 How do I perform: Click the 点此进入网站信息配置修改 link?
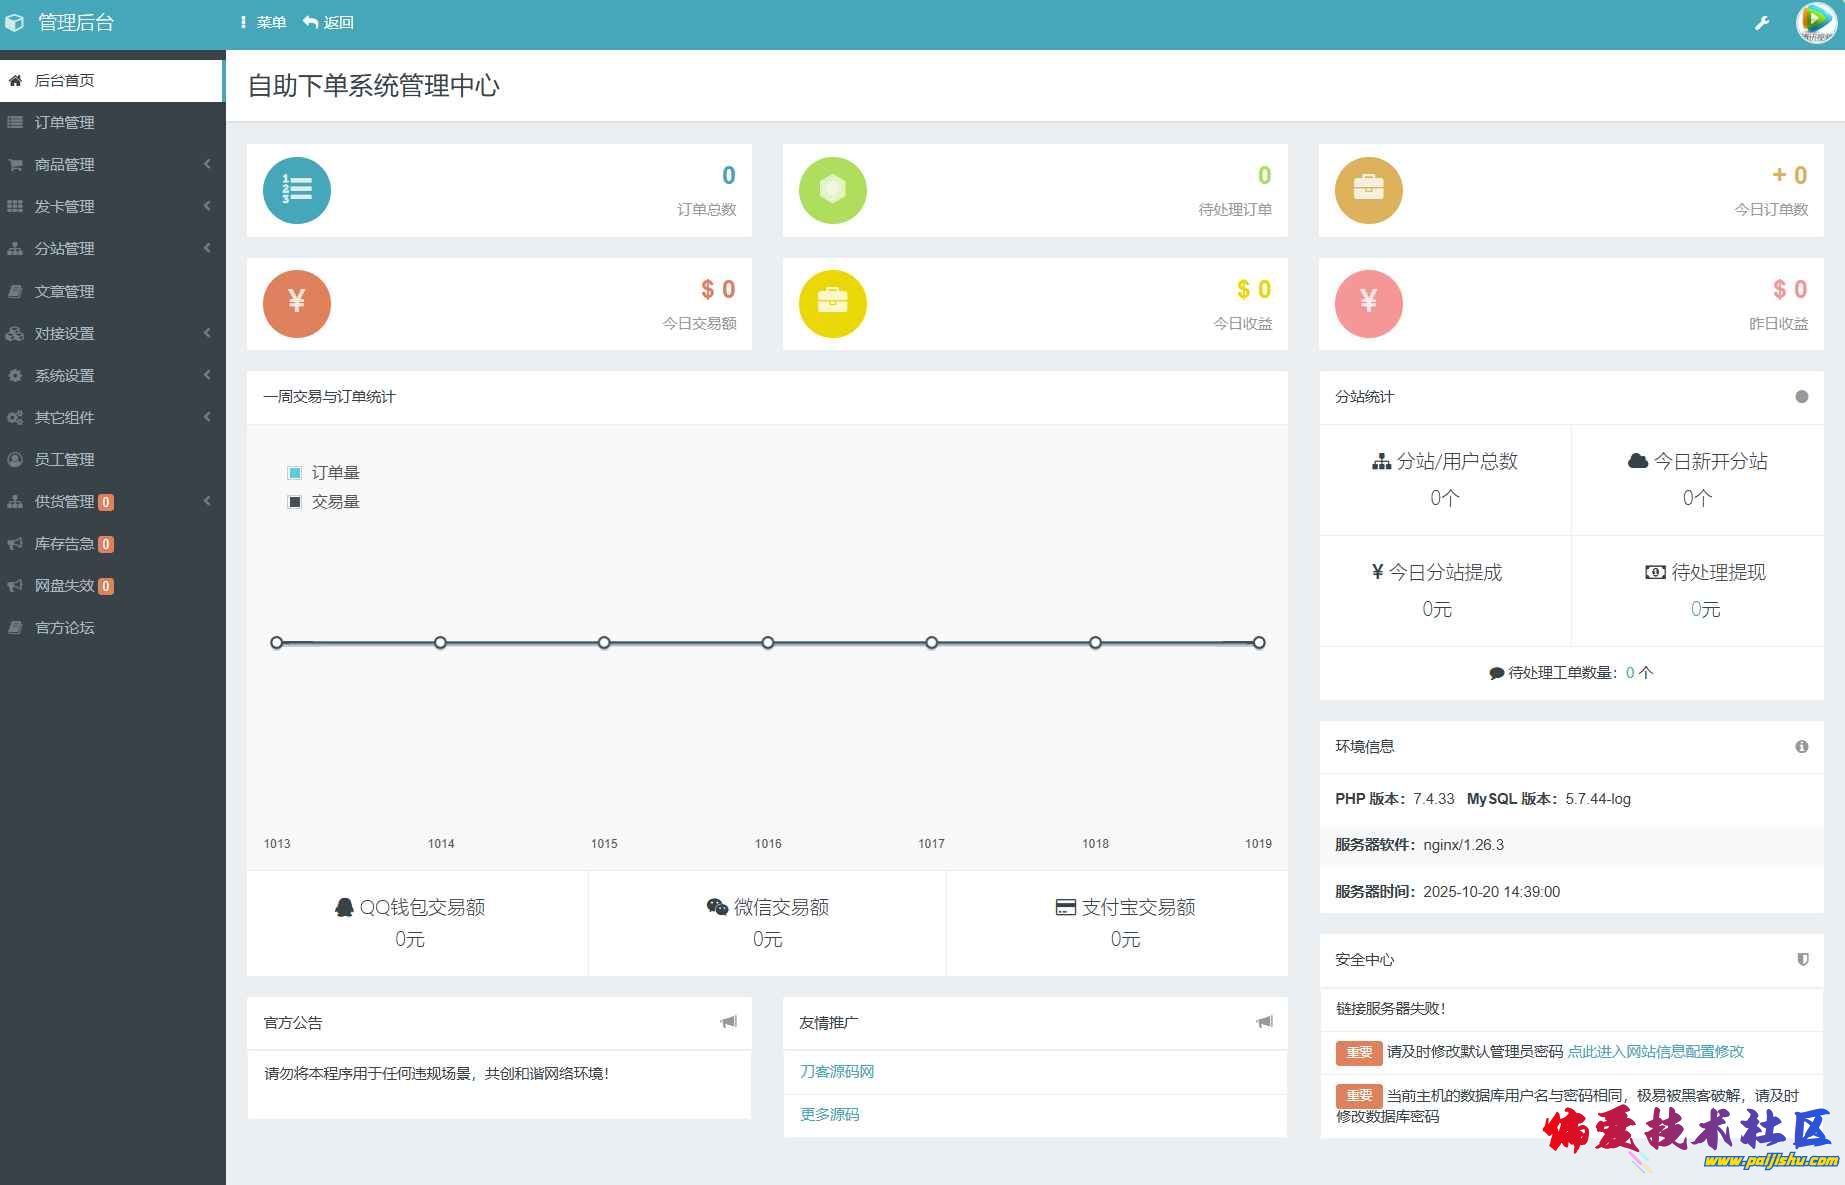(1655, 1052)
